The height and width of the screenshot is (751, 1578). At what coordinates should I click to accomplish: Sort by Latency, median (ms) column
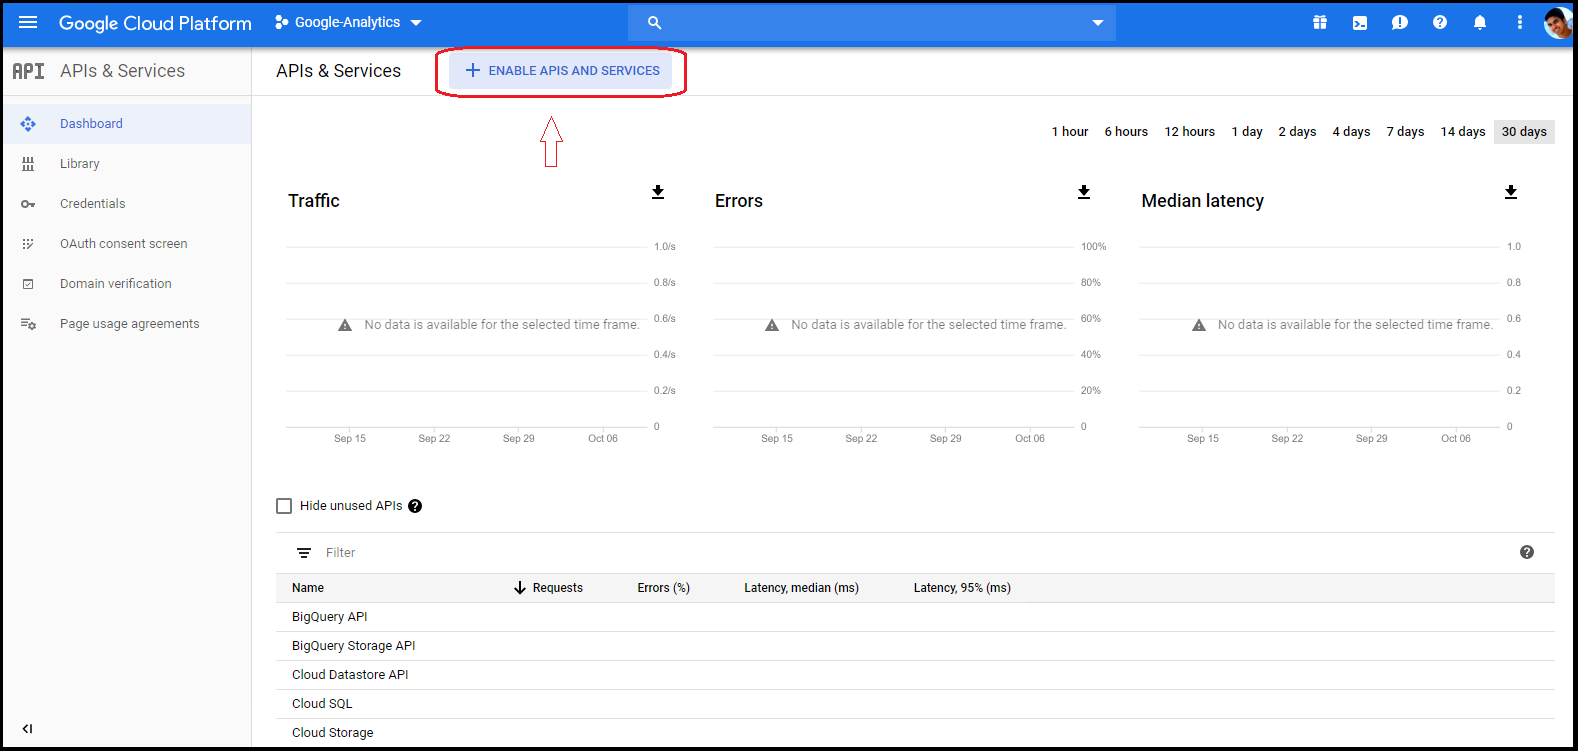pyautogui.click(x=802, y=588)
